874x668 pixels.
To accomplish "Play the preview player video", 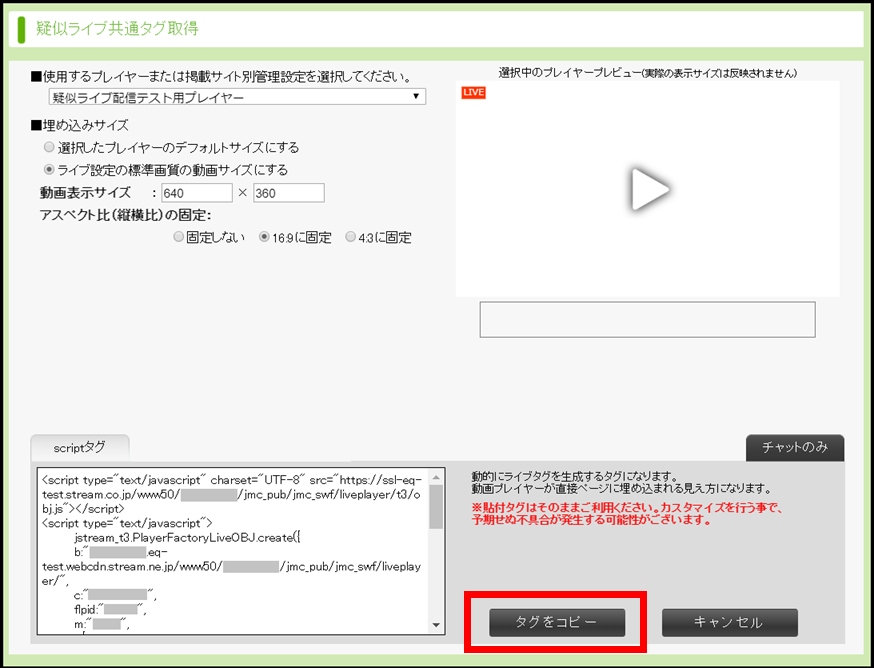I will (x=649, y=190).
